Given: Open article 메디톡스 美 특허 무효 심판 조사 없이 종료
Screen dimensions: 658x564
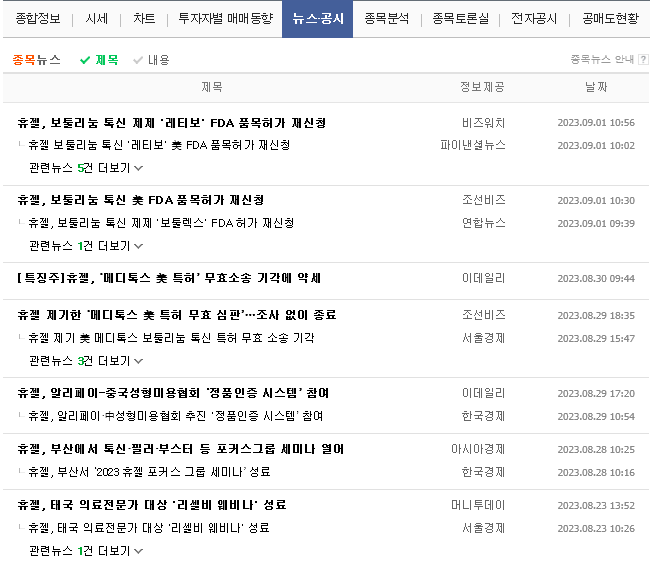Looking at the screenshot, I should (x=177, y=315).
